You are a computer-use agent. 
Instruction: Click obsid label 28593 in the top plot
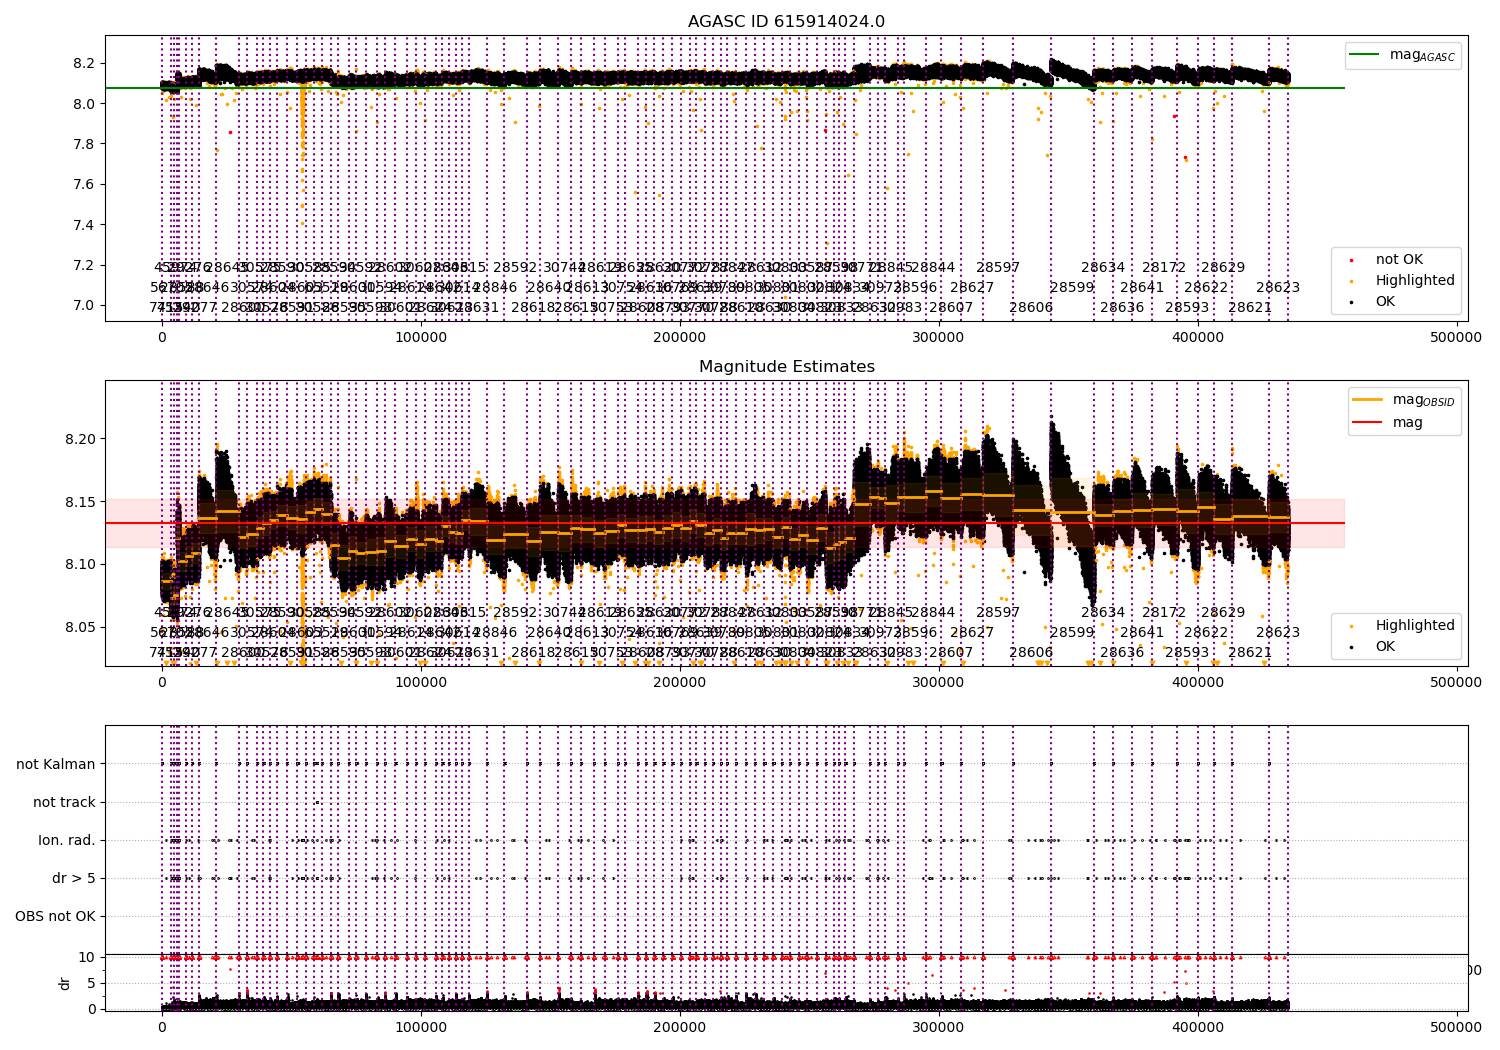[1187, 308]
